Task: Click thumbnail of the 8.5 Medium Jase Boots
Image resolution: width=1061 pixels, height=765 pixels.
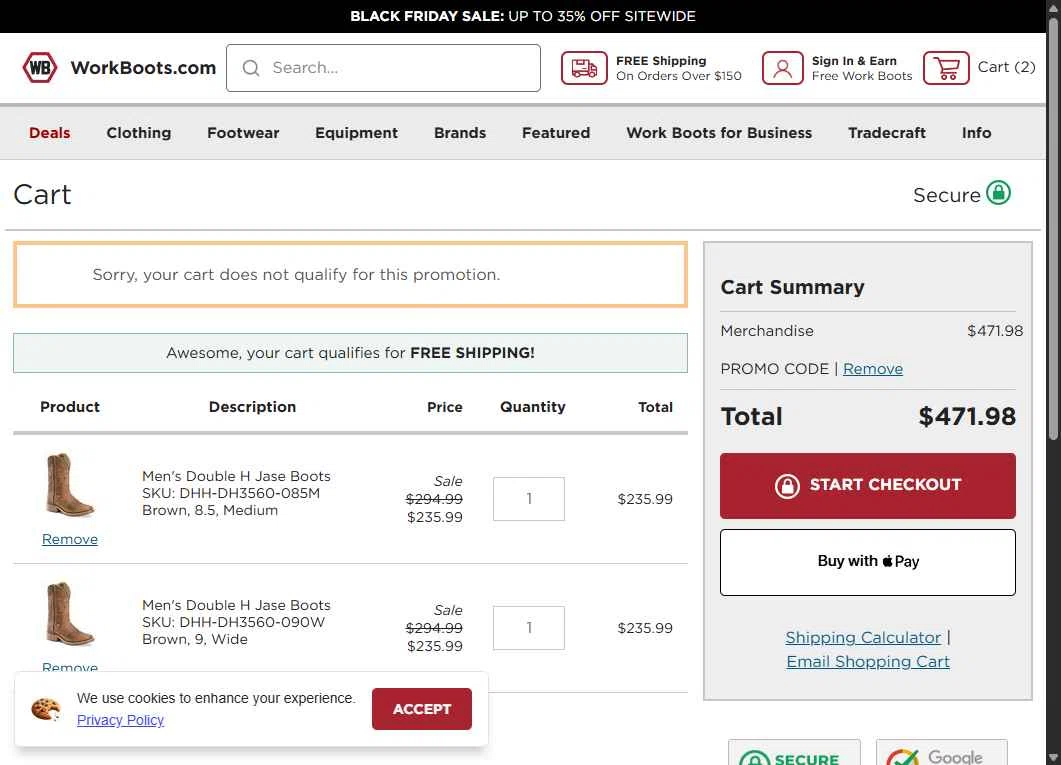Action: [x=70, y=486]
